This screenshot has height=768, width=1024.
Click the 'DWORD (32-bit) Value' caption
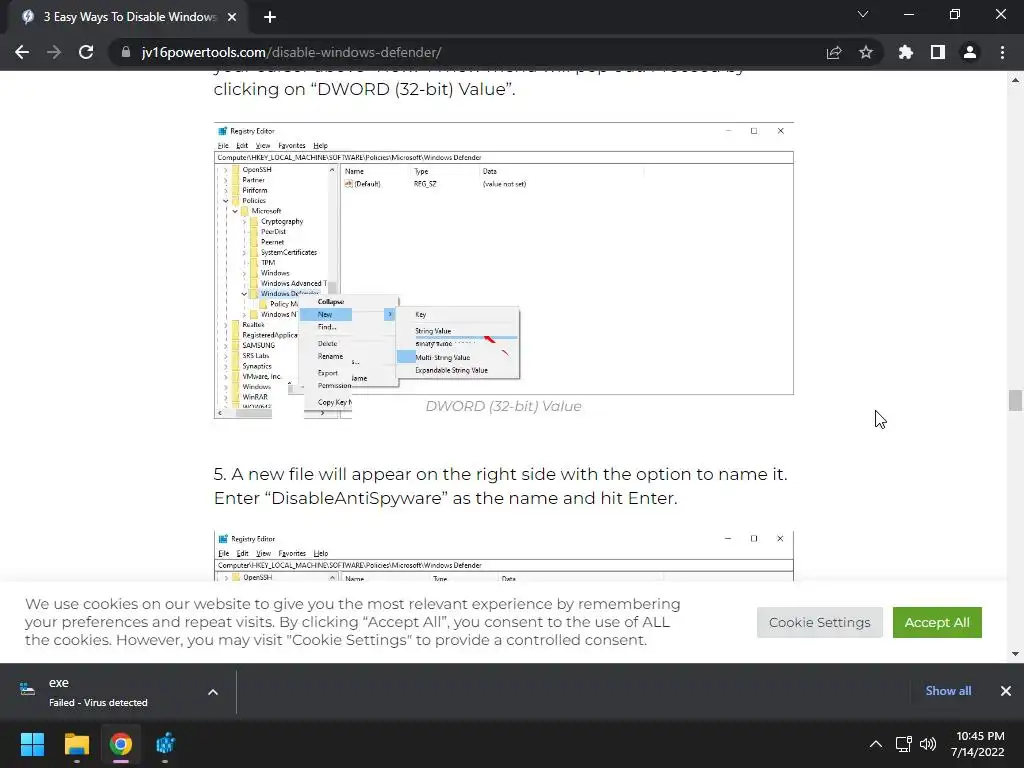tap(504, 406)
